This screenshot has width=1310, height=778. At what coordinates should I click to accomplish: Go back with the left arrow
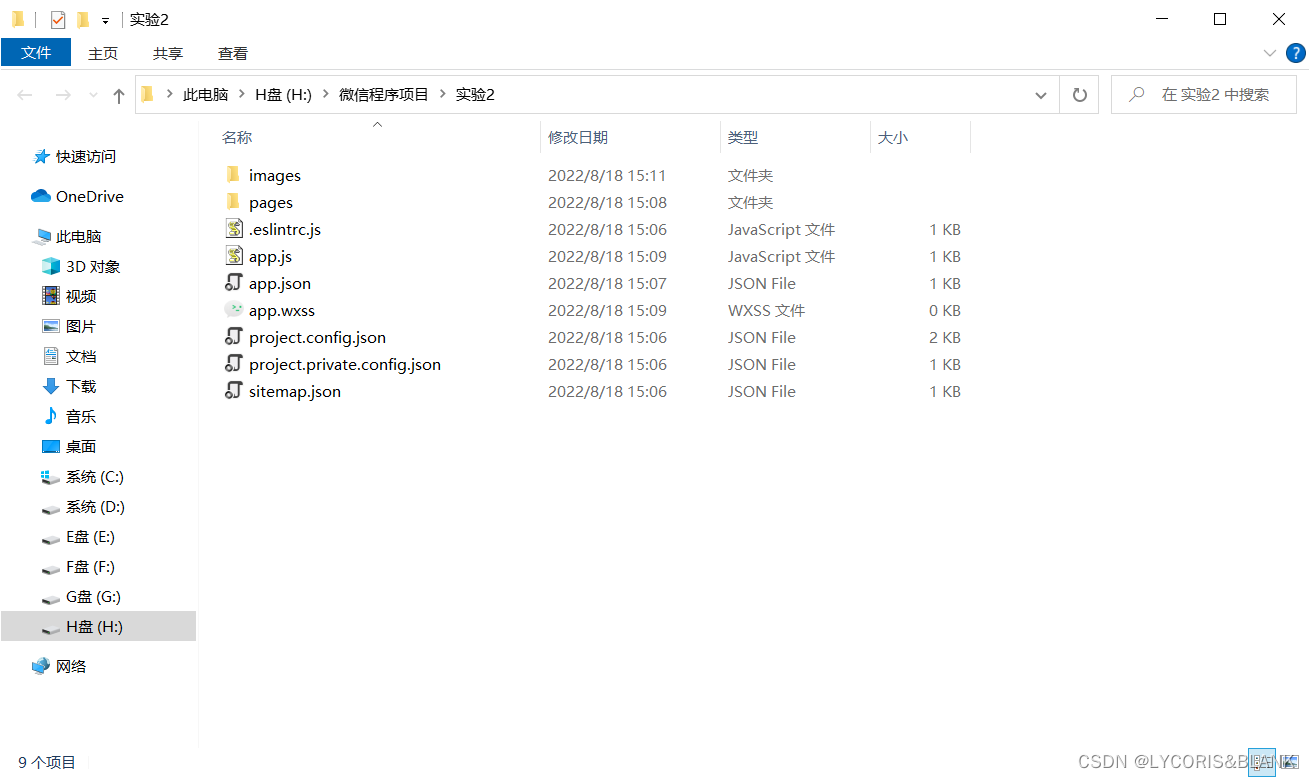(x=25, y=95)
